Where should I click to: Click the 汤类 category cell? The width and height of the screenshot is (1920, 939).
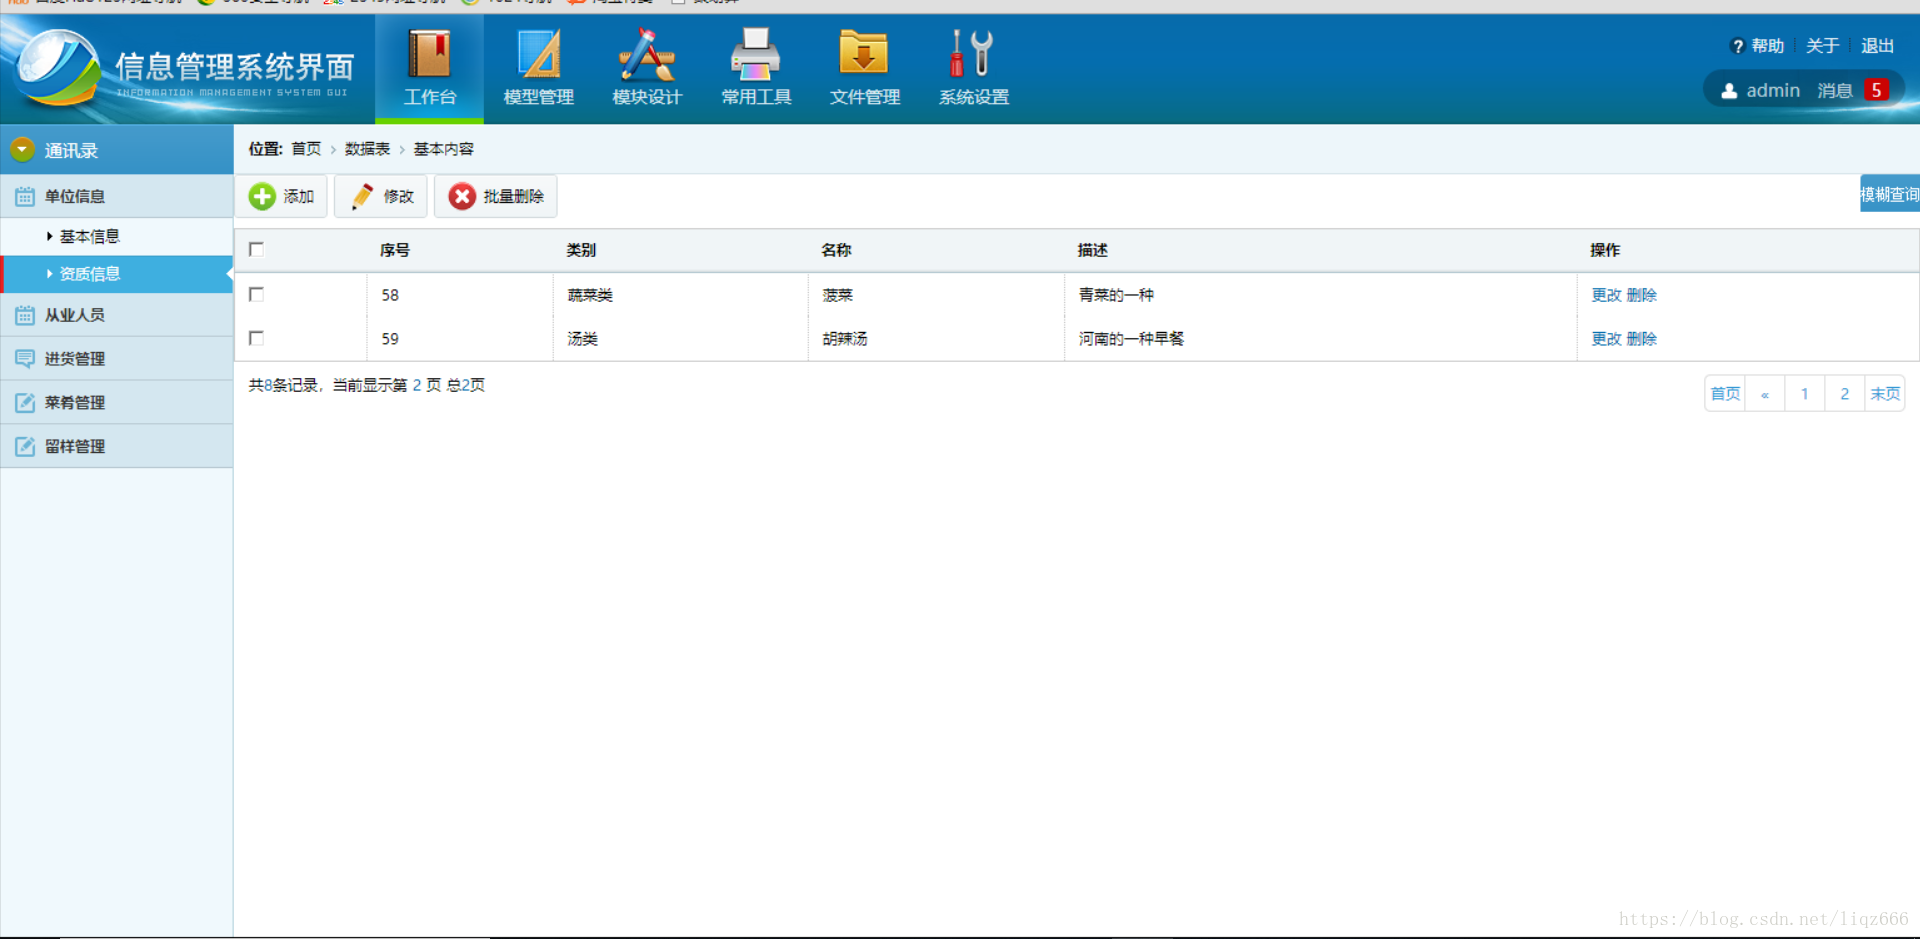coord(583,339)
